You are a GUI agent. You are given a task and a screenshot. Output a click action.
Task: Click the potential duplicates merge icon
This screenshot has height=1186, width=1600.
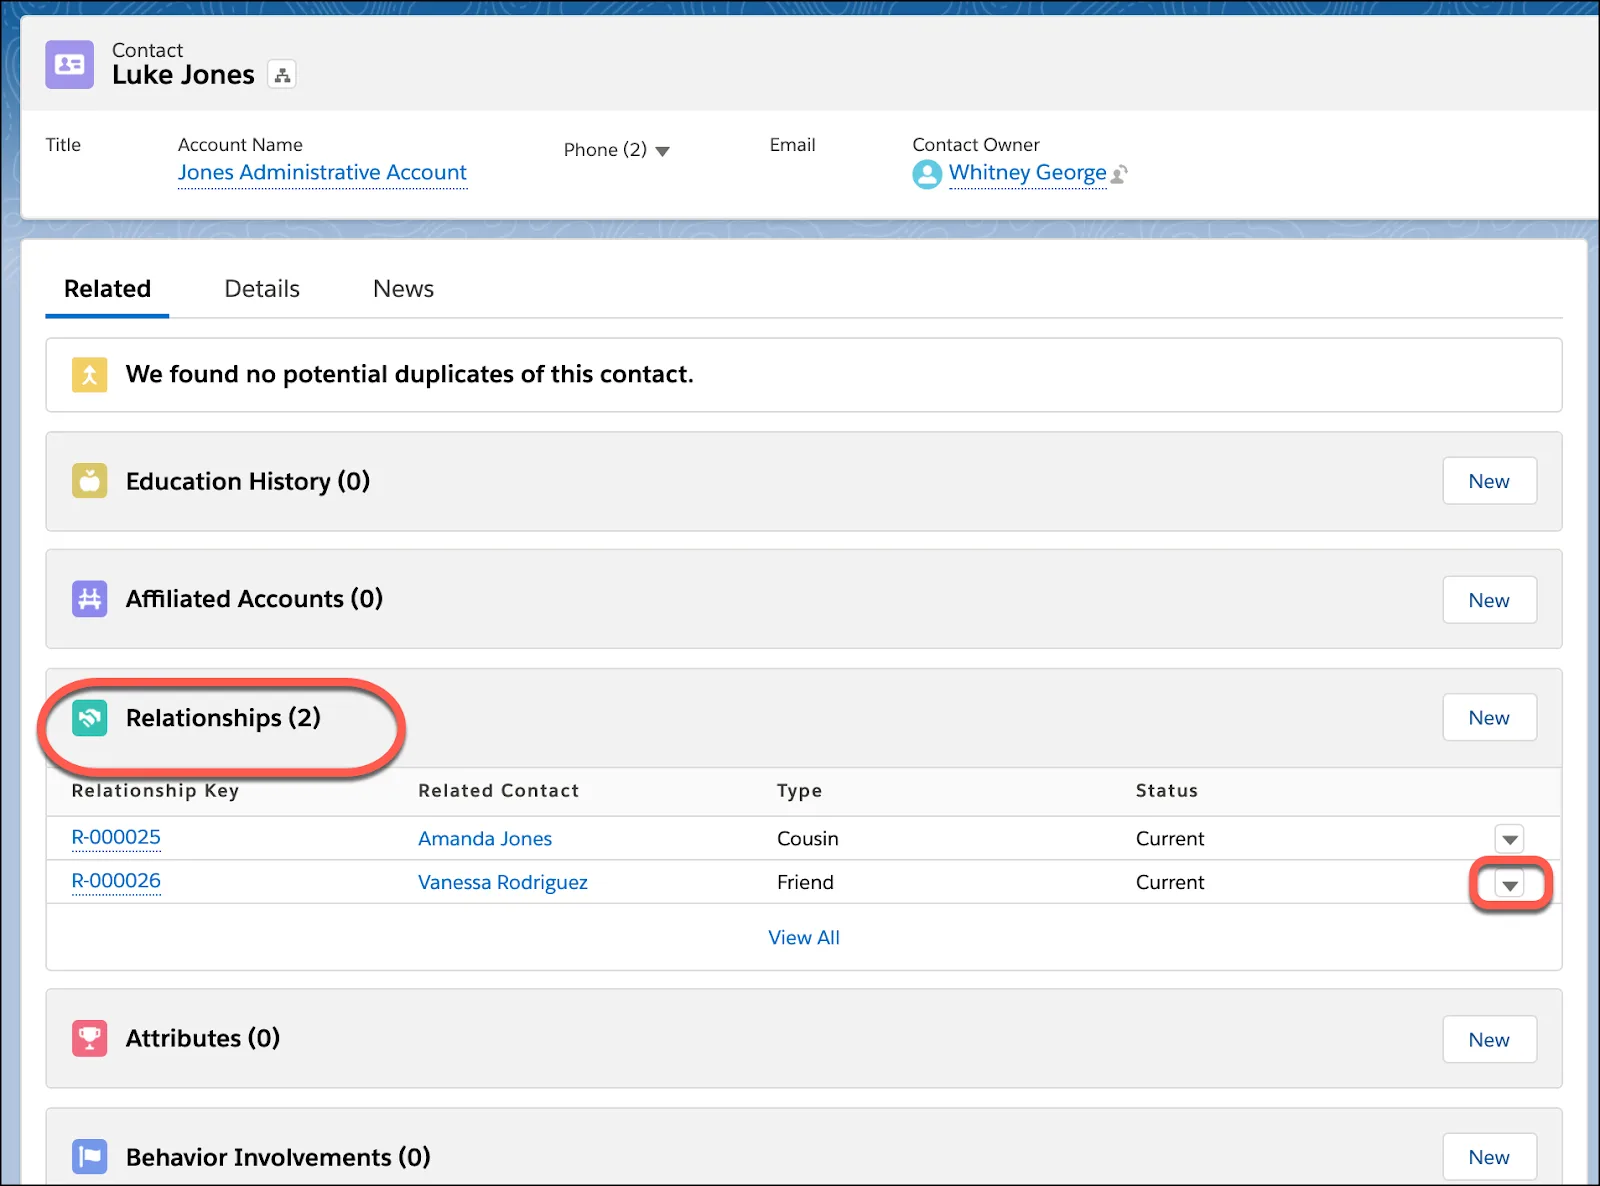89,375
